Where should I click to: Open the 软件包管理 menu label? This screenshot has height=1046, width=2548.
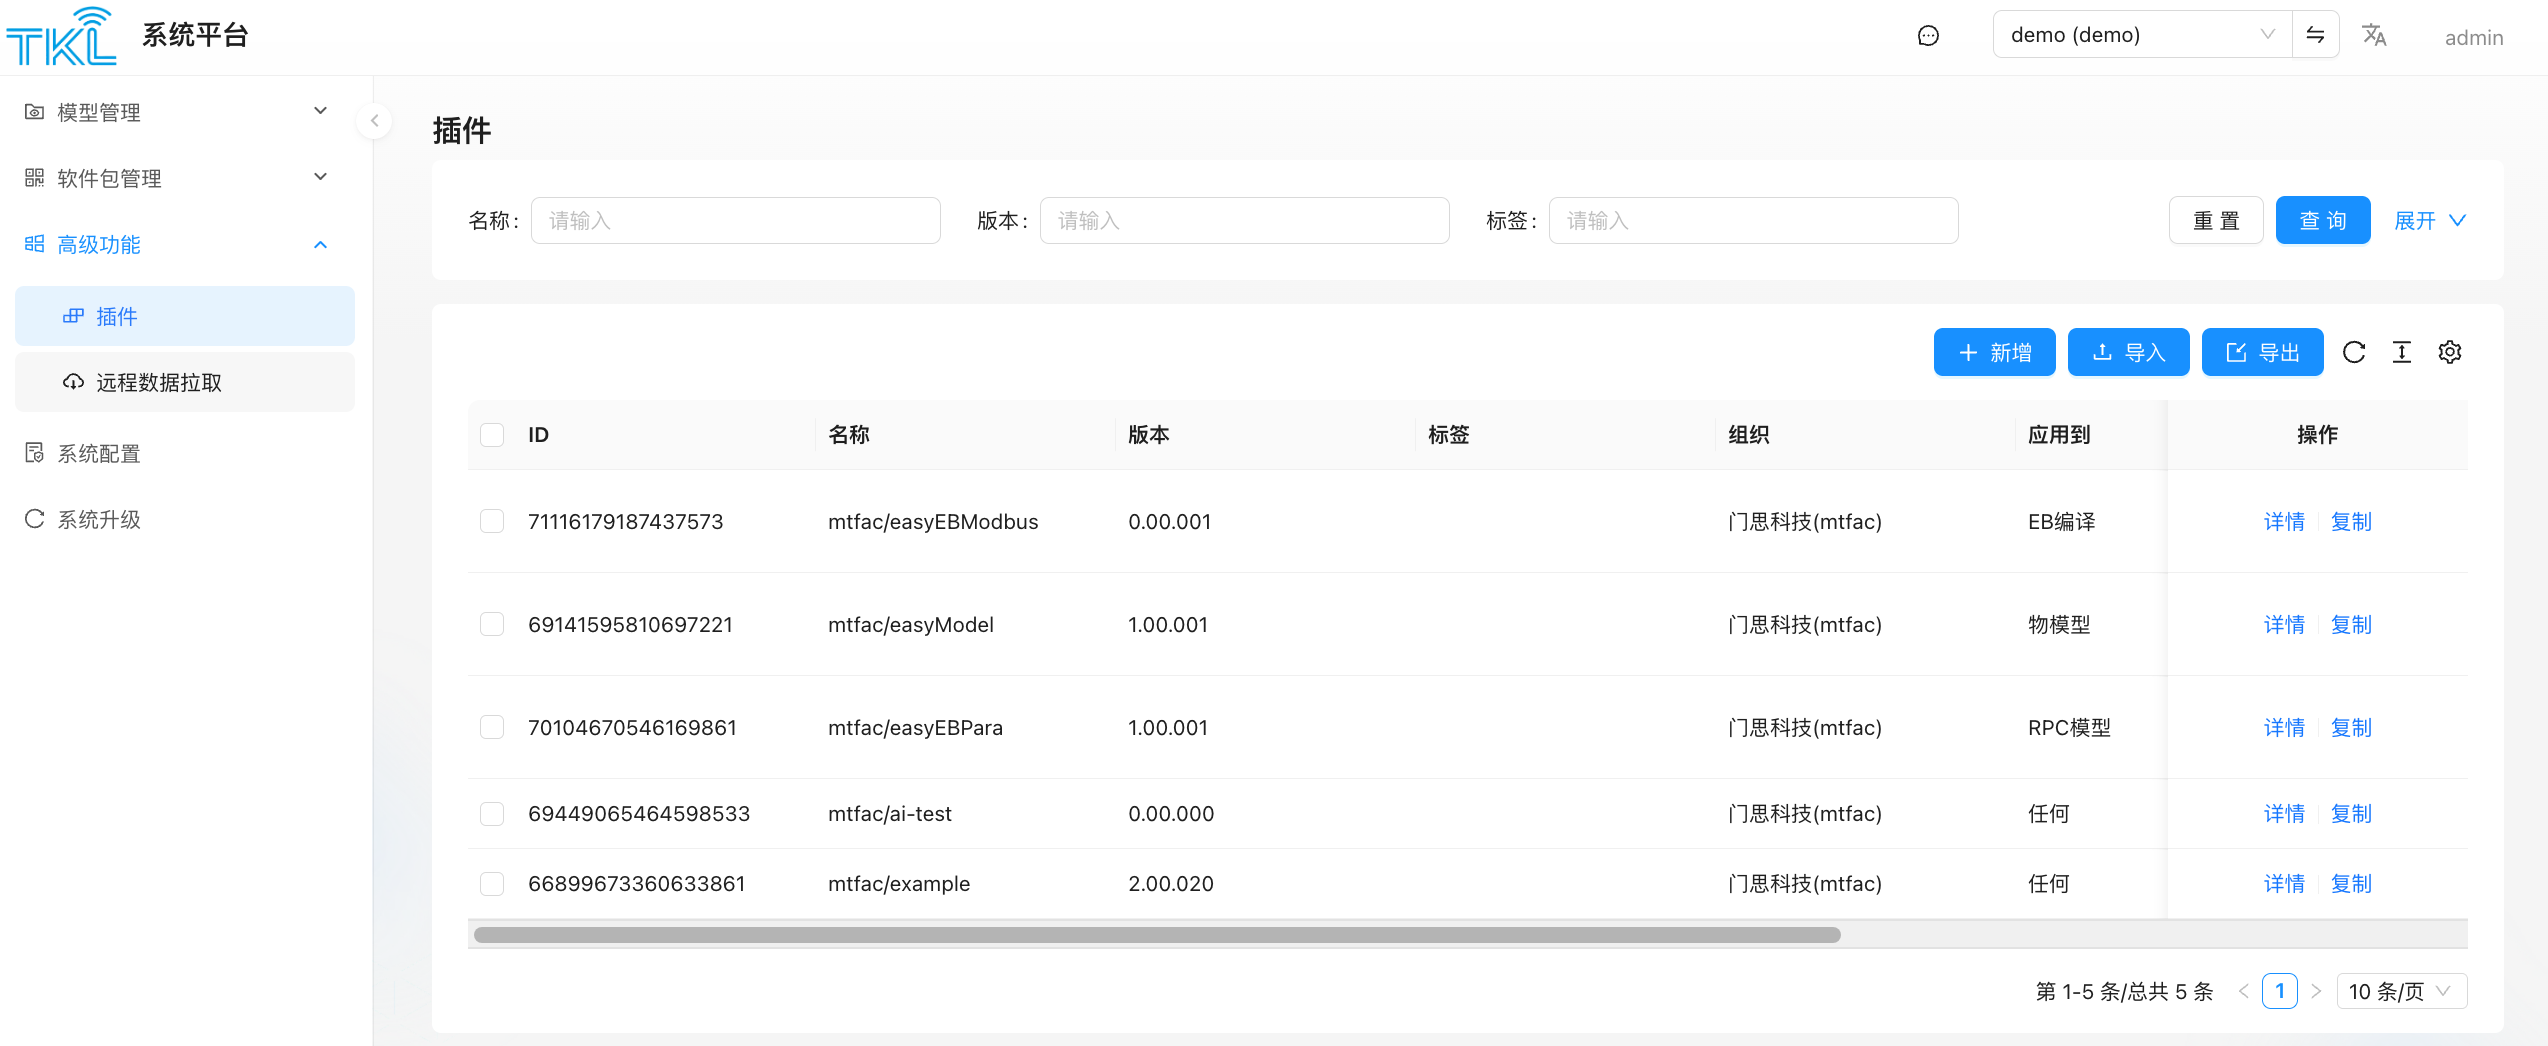[x=110, y=178]
